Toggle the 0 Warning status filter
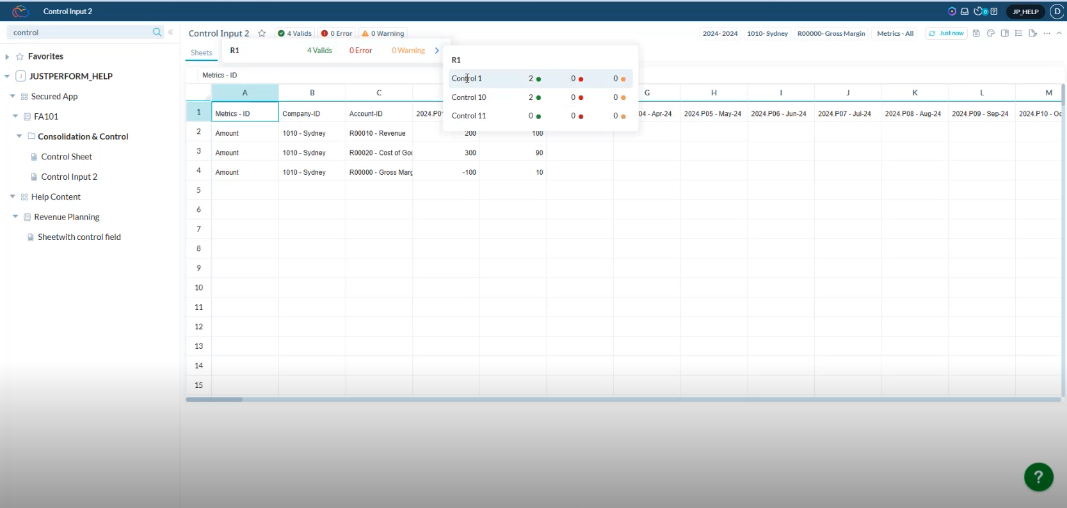The image size is (1067, 508). (x=382, y=33)
